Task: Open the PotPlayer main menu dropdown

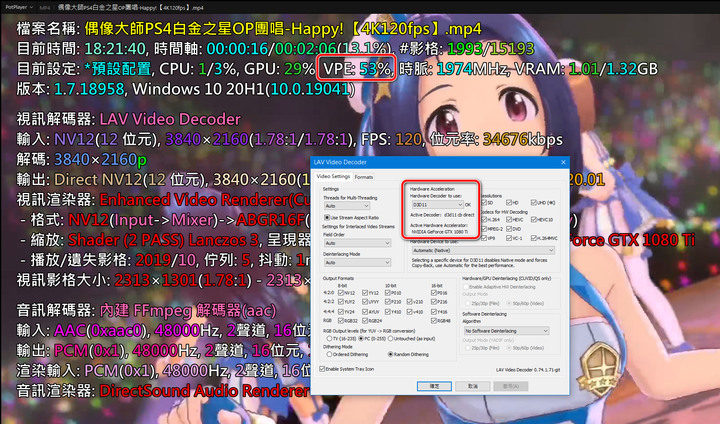Action: point(19,7)
